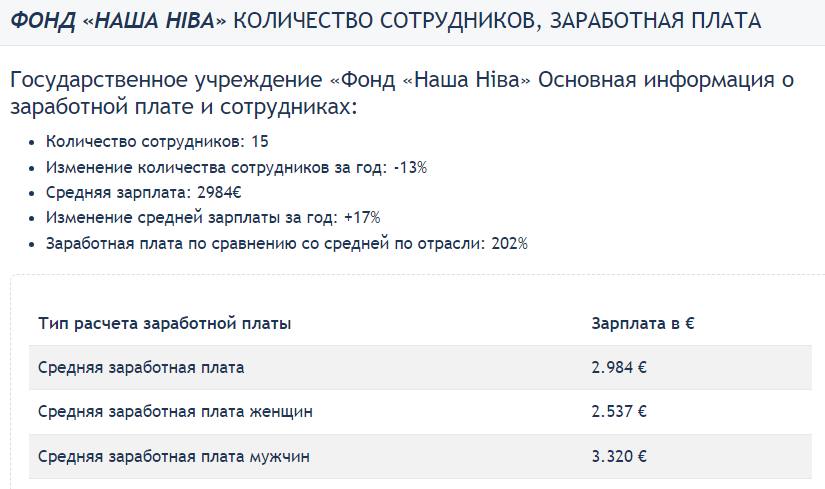The height and width of the screenshot is (489, 825).
Task: Click the line showing 202% industry comparison
Action: point(286,244)
